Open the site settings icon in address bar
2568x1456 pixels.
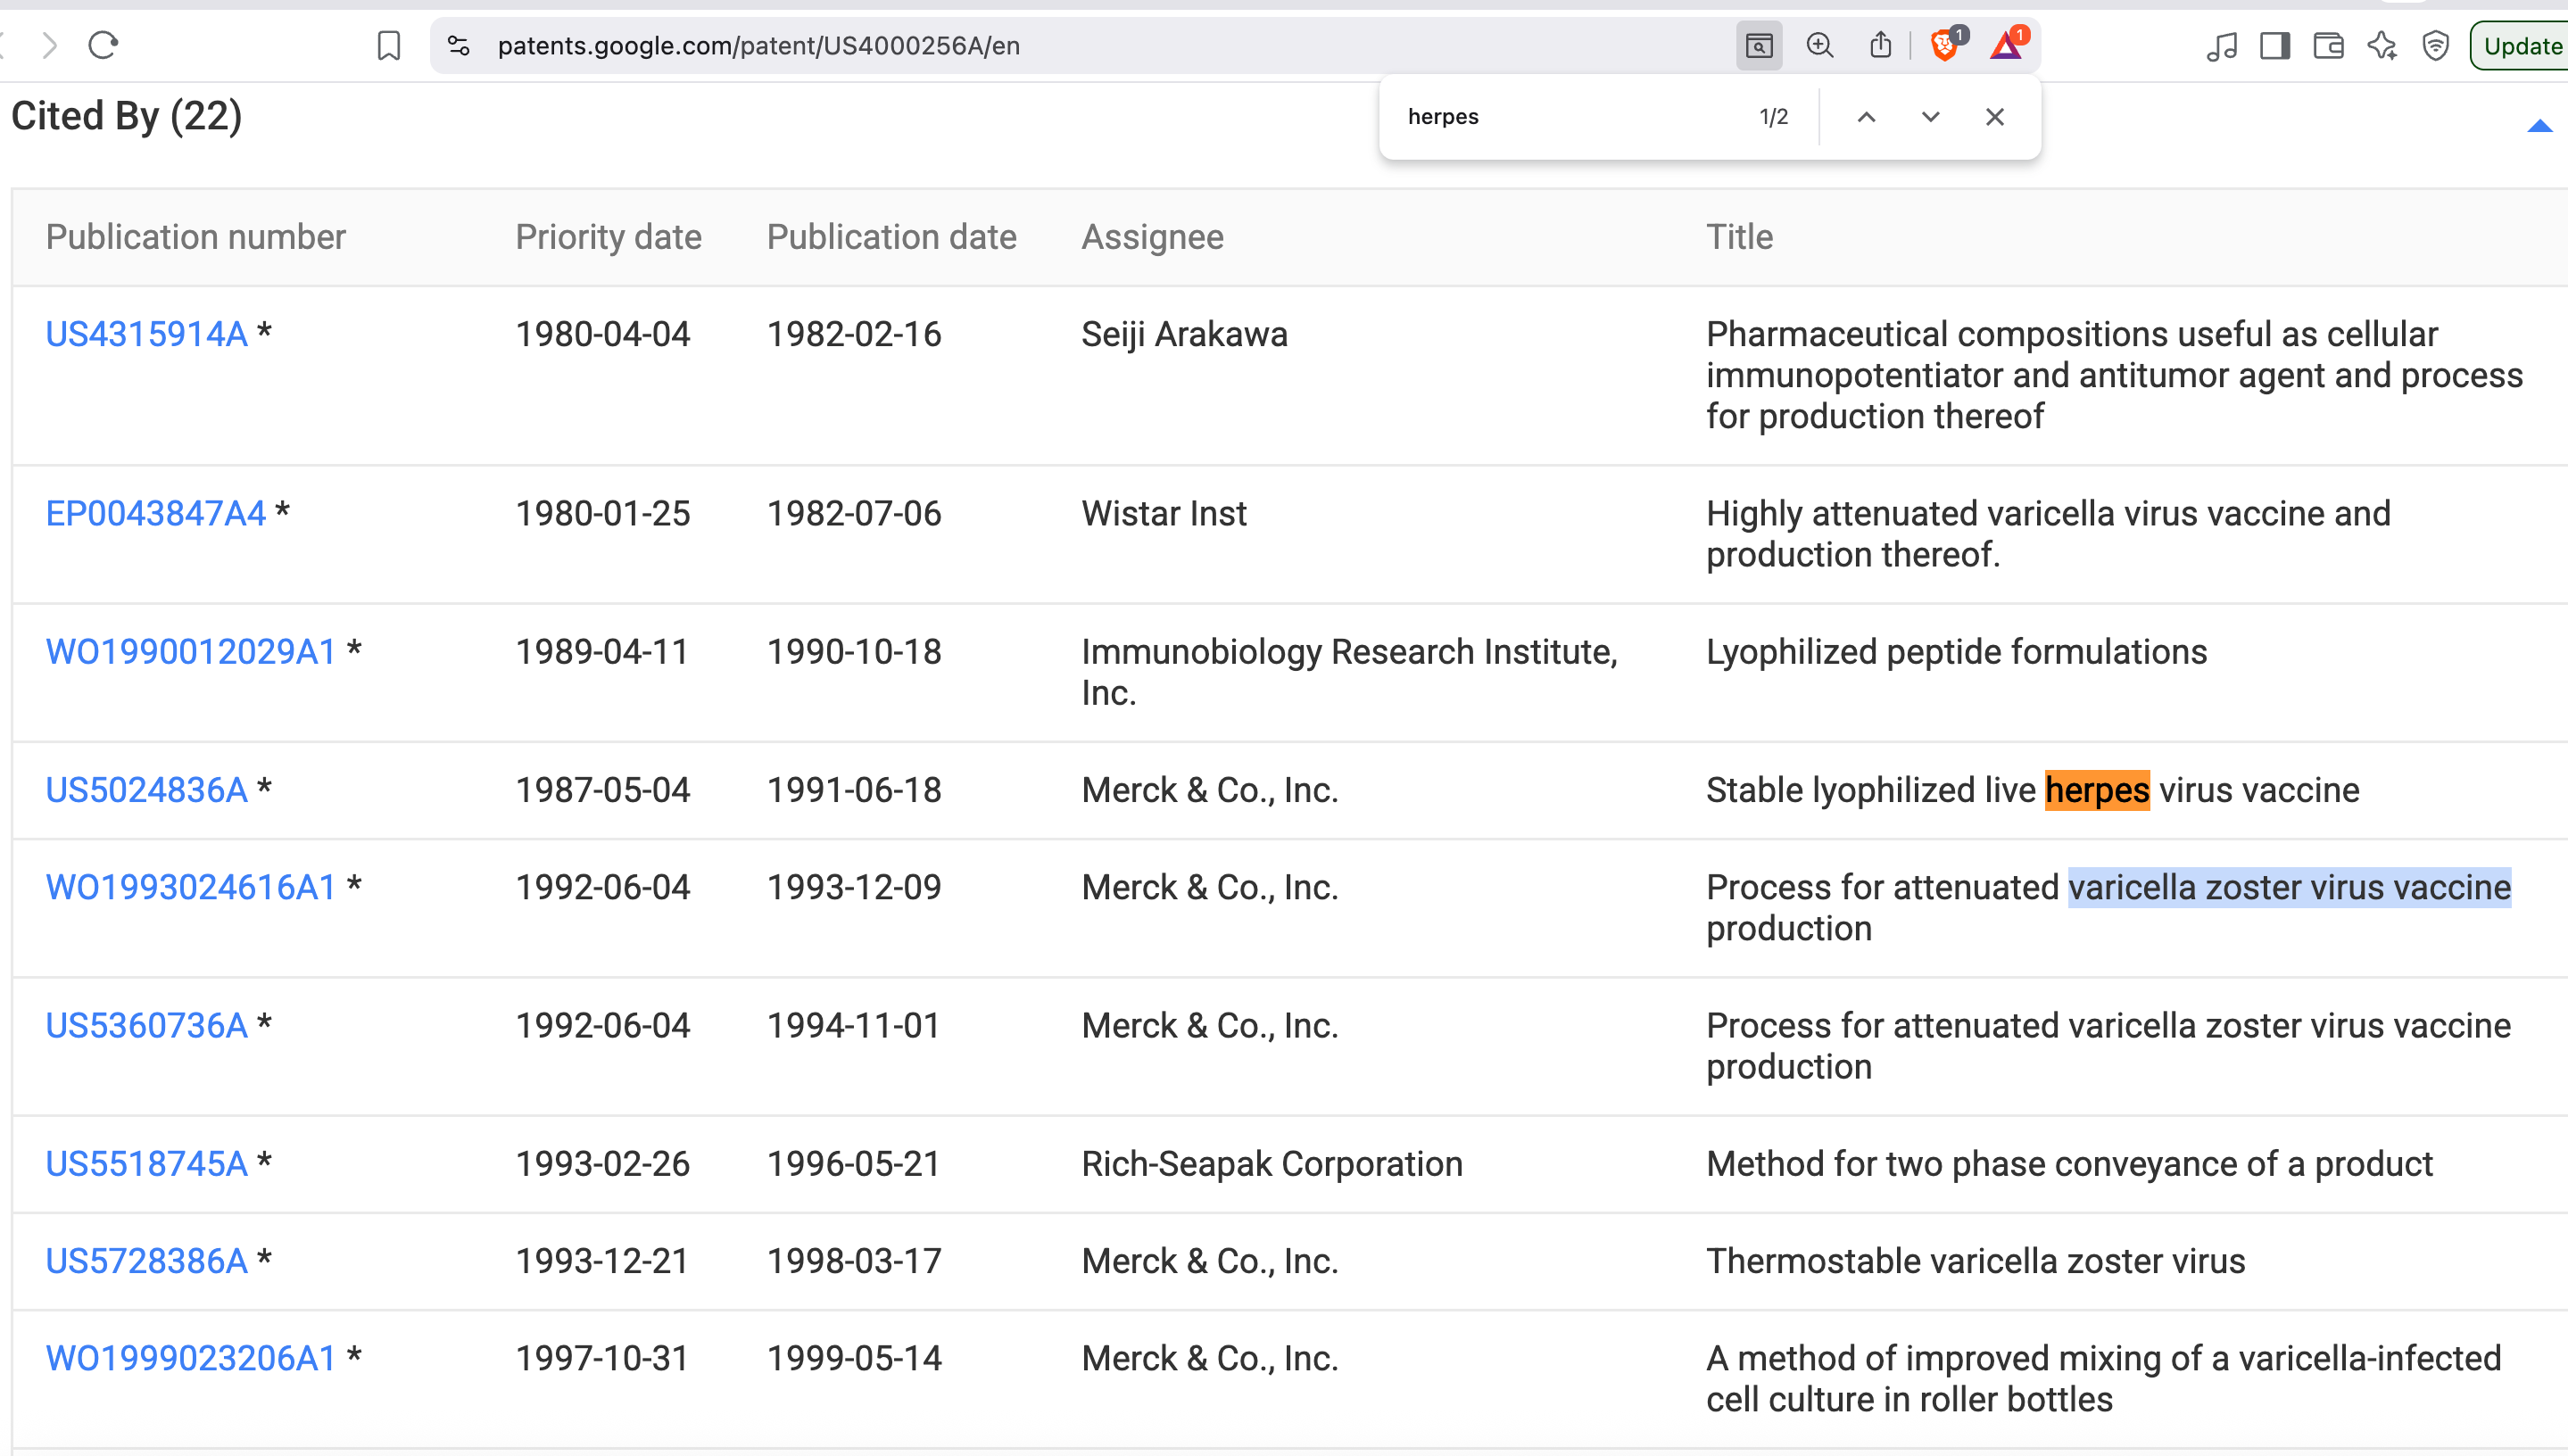coord(459,45)
